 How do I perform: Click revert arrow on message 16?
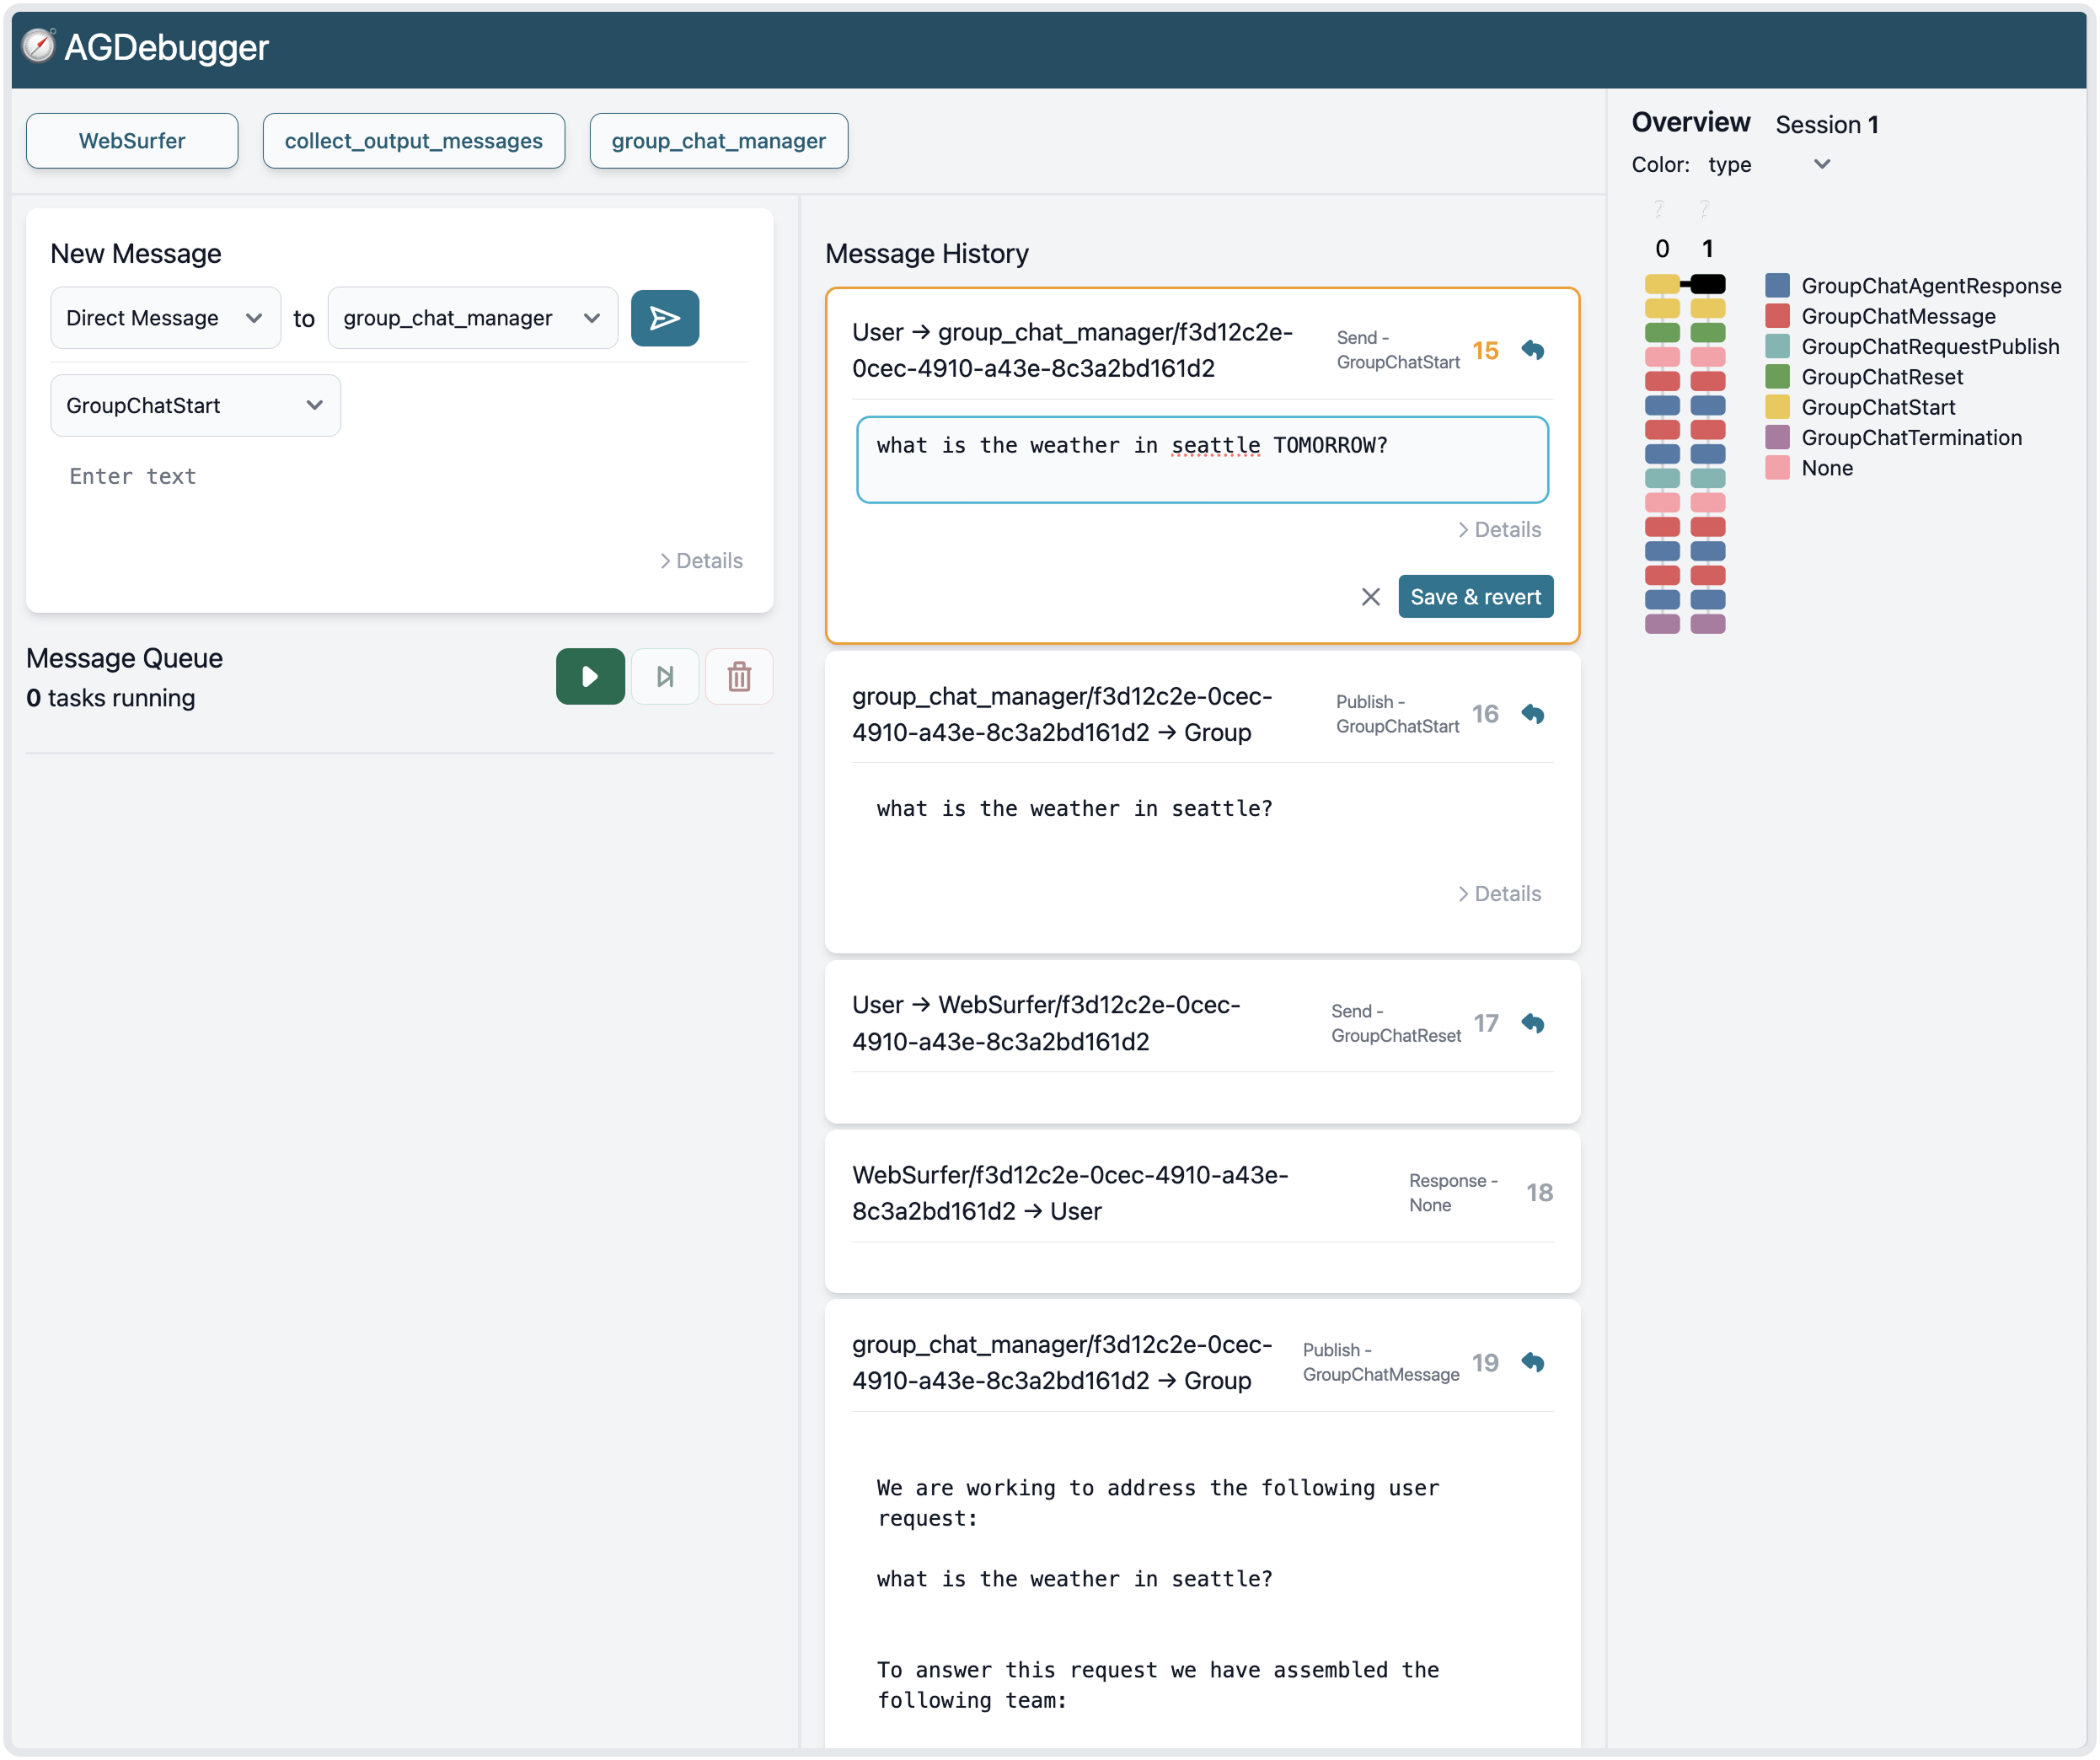[1532, 714]
